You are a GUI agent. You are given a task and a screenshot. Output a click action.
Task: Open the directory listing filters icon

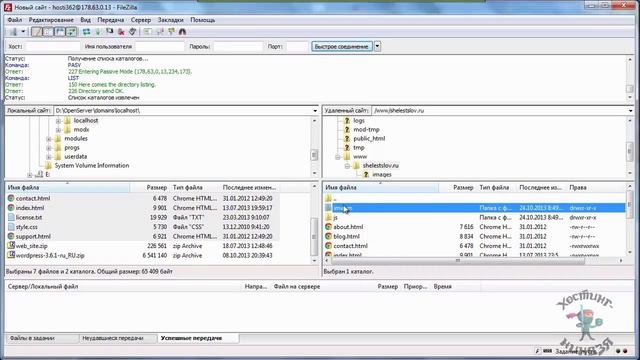coord(148,32)
